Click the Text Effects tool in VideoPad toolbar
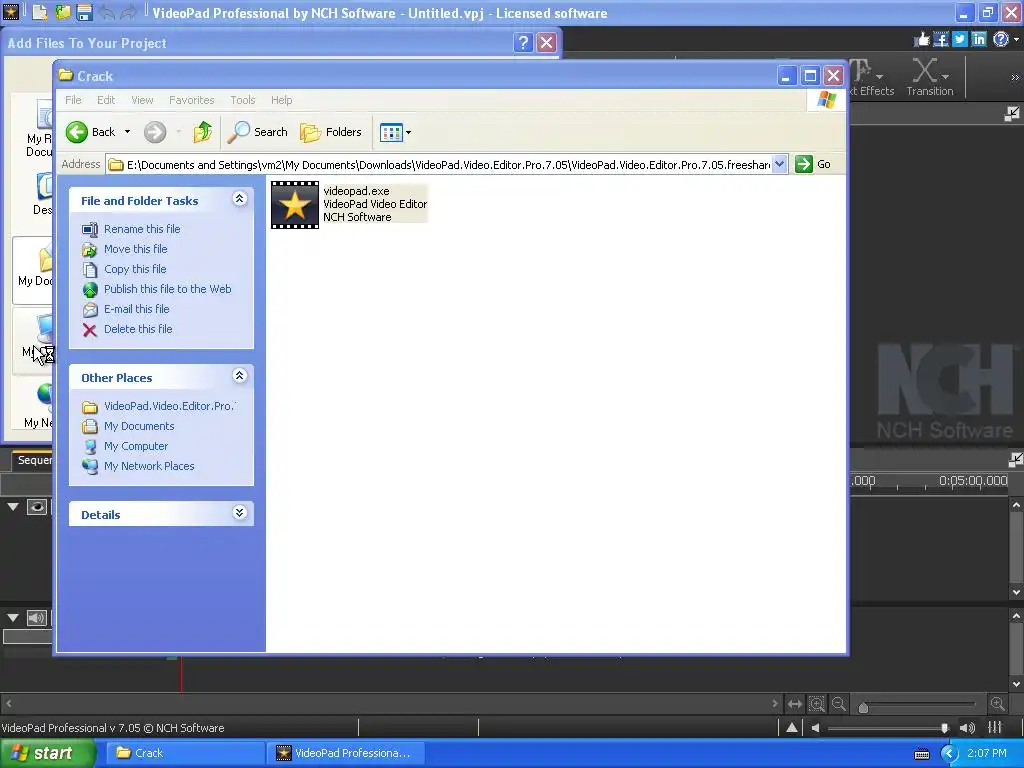 click(x=872, y=77)
